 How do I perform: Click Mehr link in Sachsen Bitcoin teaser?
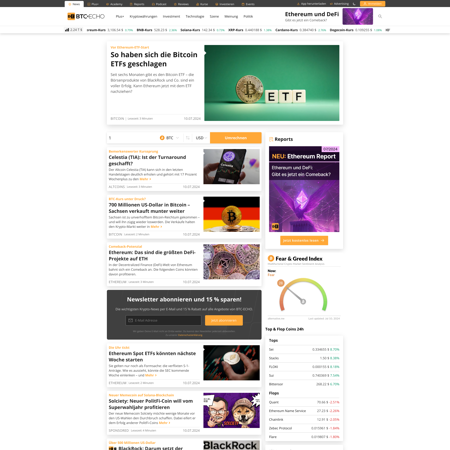156,227
